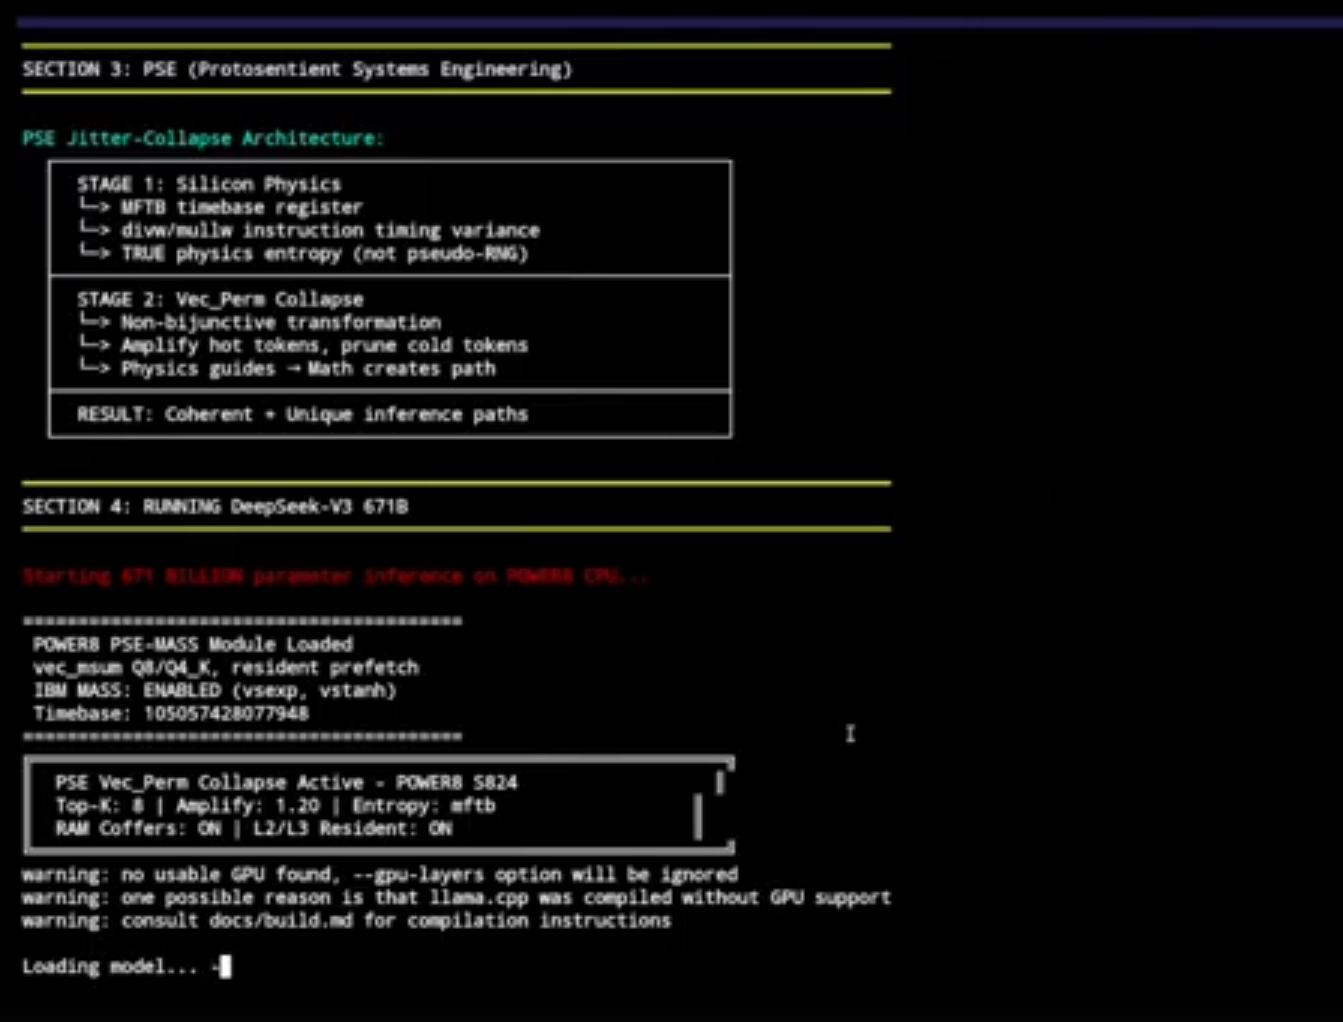Click the warning line mentioning llama.cpp
Viewport: 1343px width, 1022px height.
pyautogui.click(x=456, y=897)
